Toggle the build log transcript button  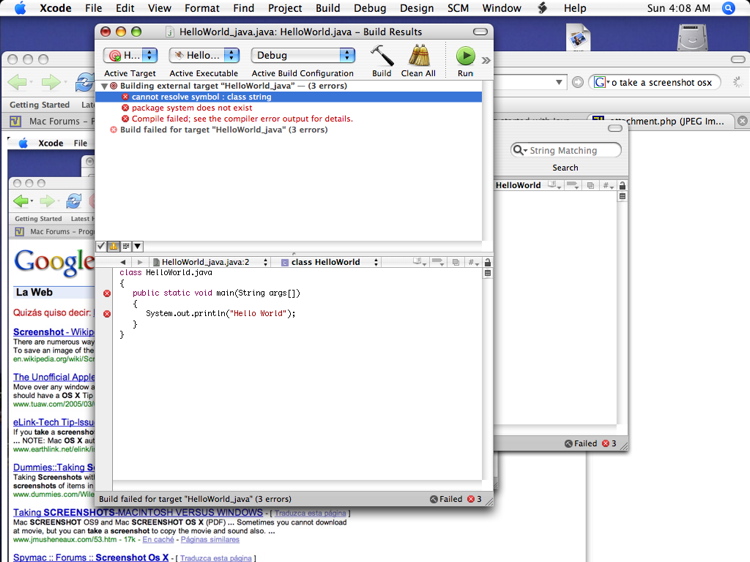[x=125, y=246]
